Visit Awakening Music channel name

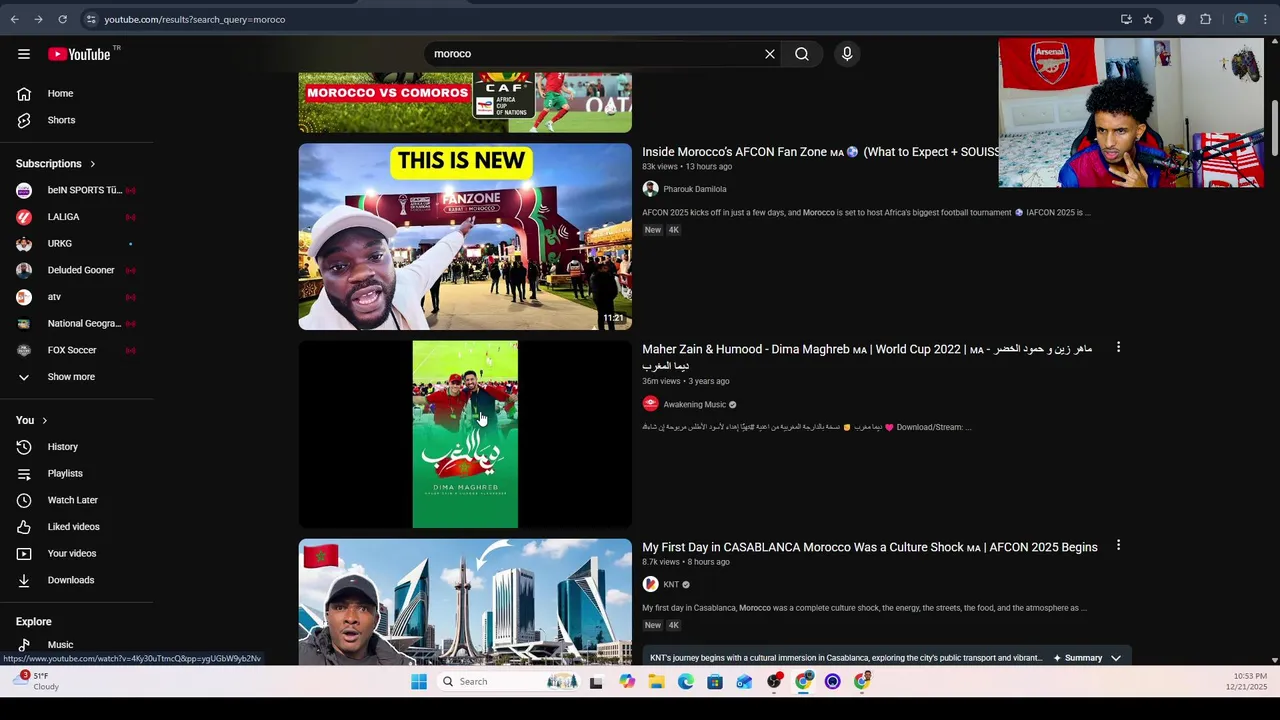tap(694, 404)
